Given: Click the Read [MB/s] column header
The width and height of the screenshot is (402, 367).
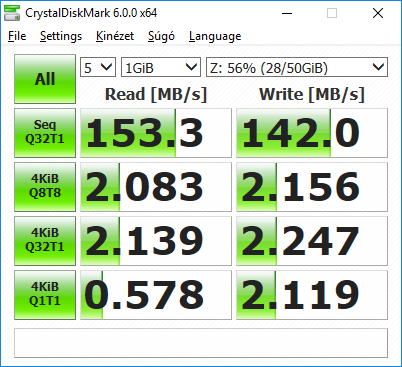Looking at the screenshot, I should [156, 94].
